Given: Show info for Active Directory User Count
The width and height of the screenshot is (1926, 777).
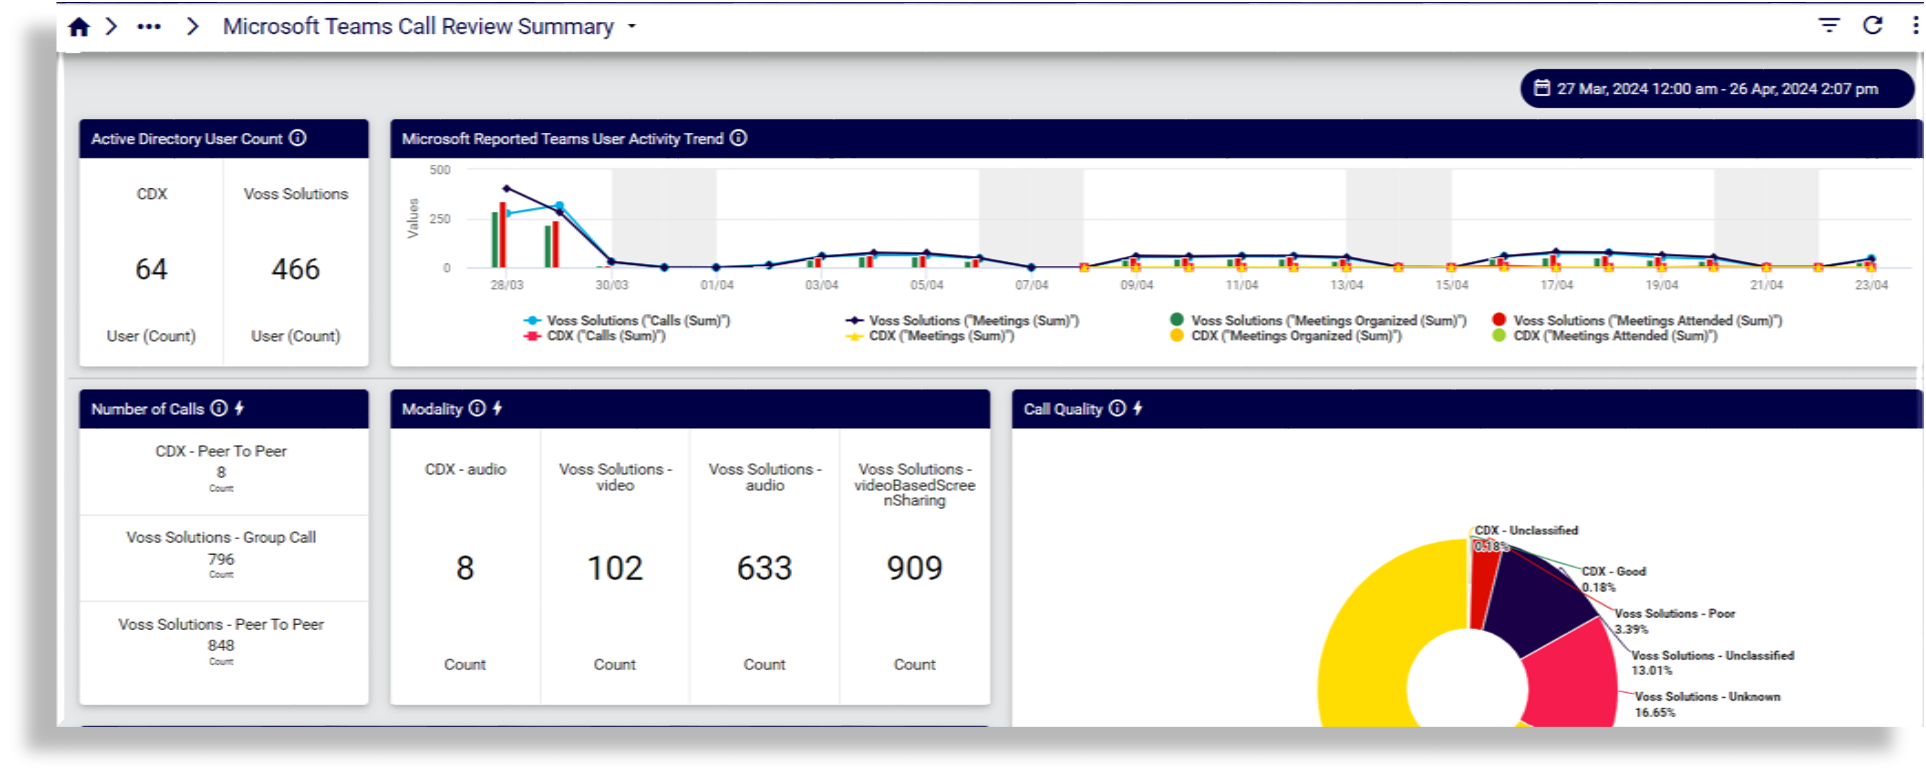Looking at the screenshot, I should 298,138.
